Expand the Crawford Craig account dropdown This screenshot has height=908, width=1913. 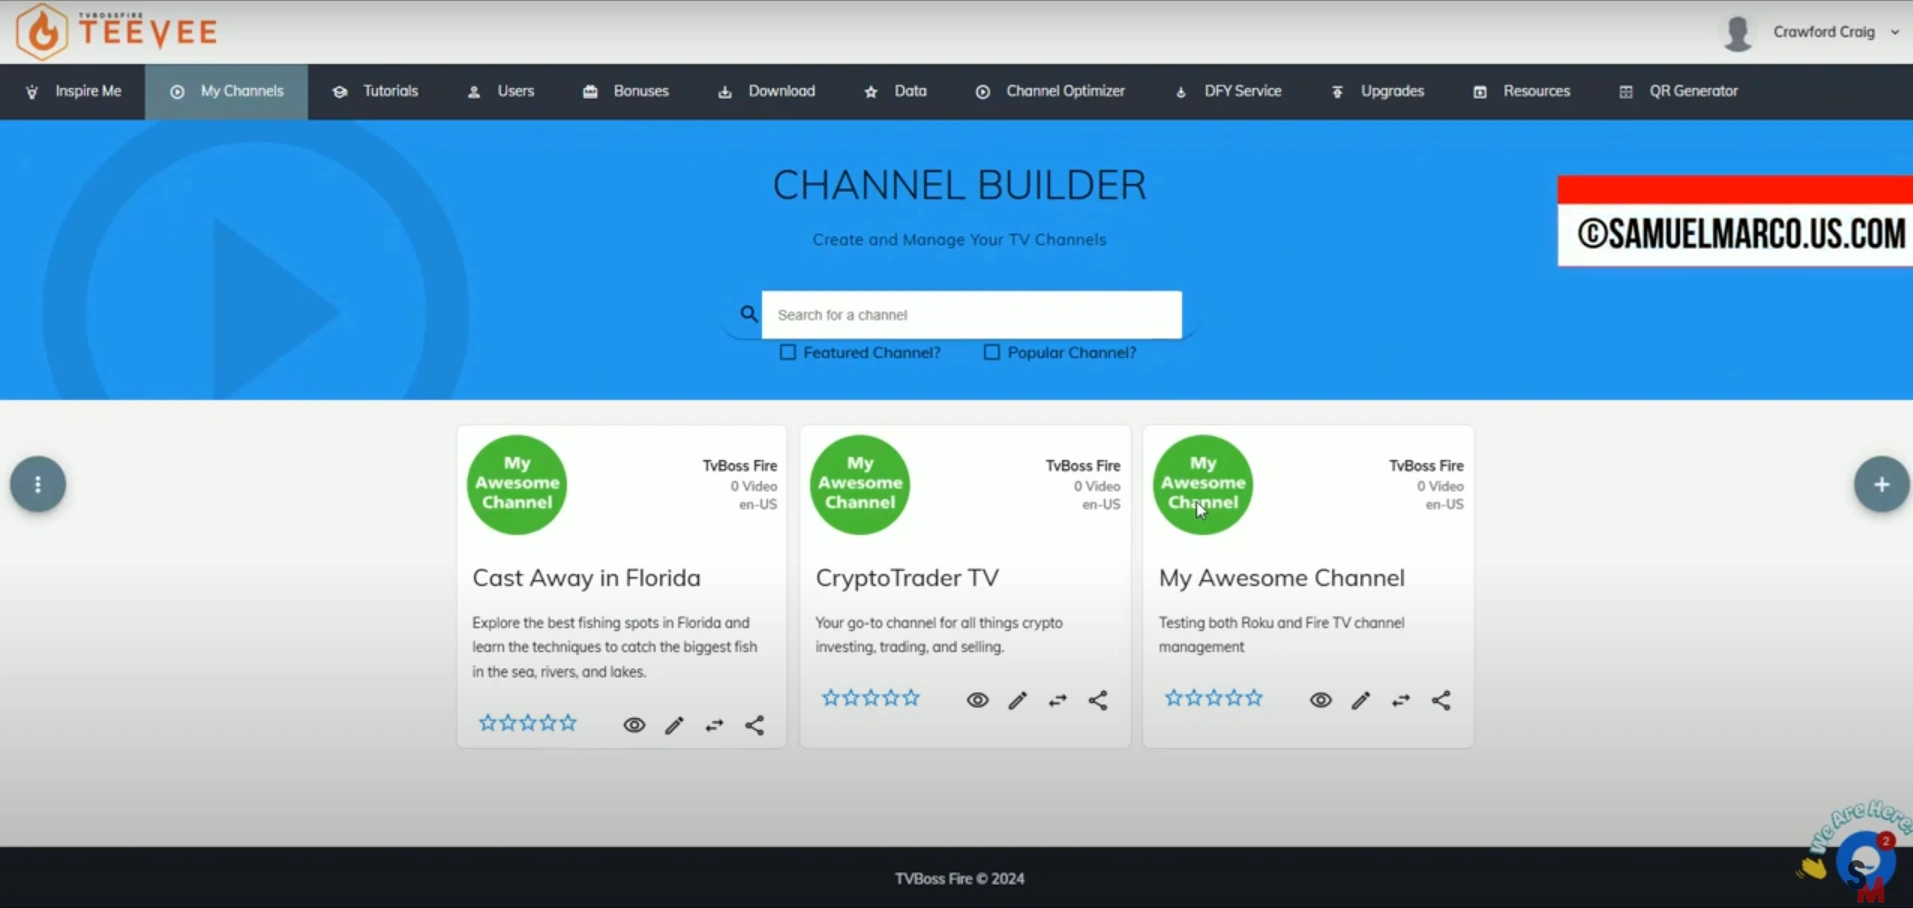1836,32
